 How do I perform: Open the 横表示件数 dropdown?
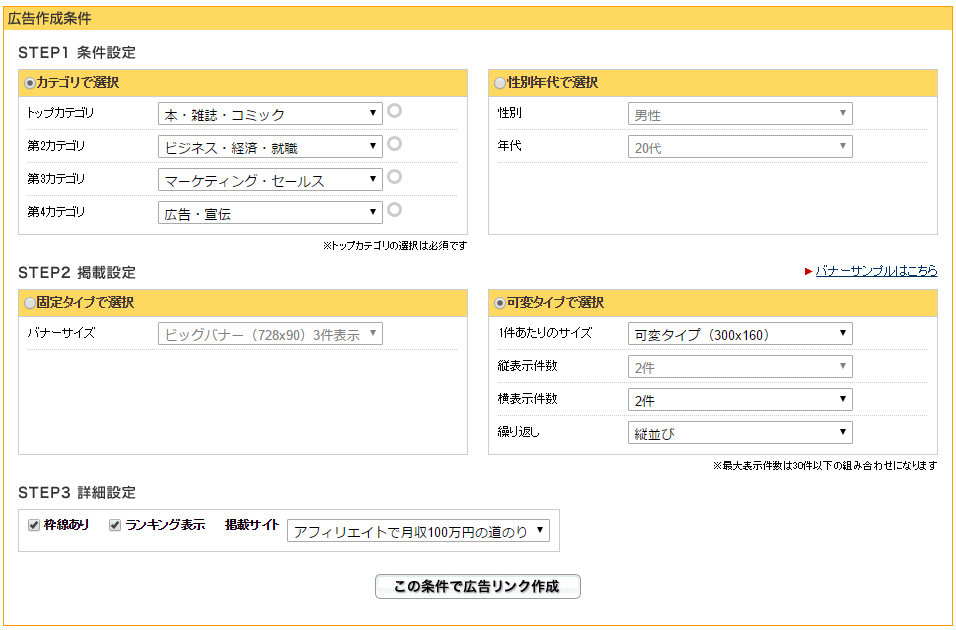coord(740,399)
